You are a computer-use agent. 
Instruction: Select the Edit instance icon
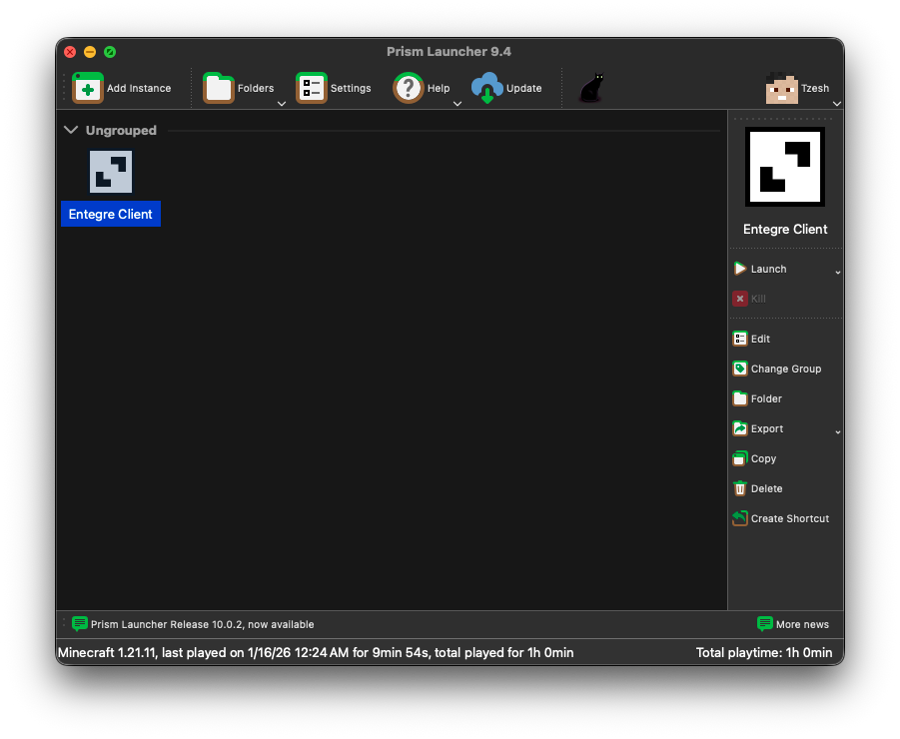tap(740, 338)
